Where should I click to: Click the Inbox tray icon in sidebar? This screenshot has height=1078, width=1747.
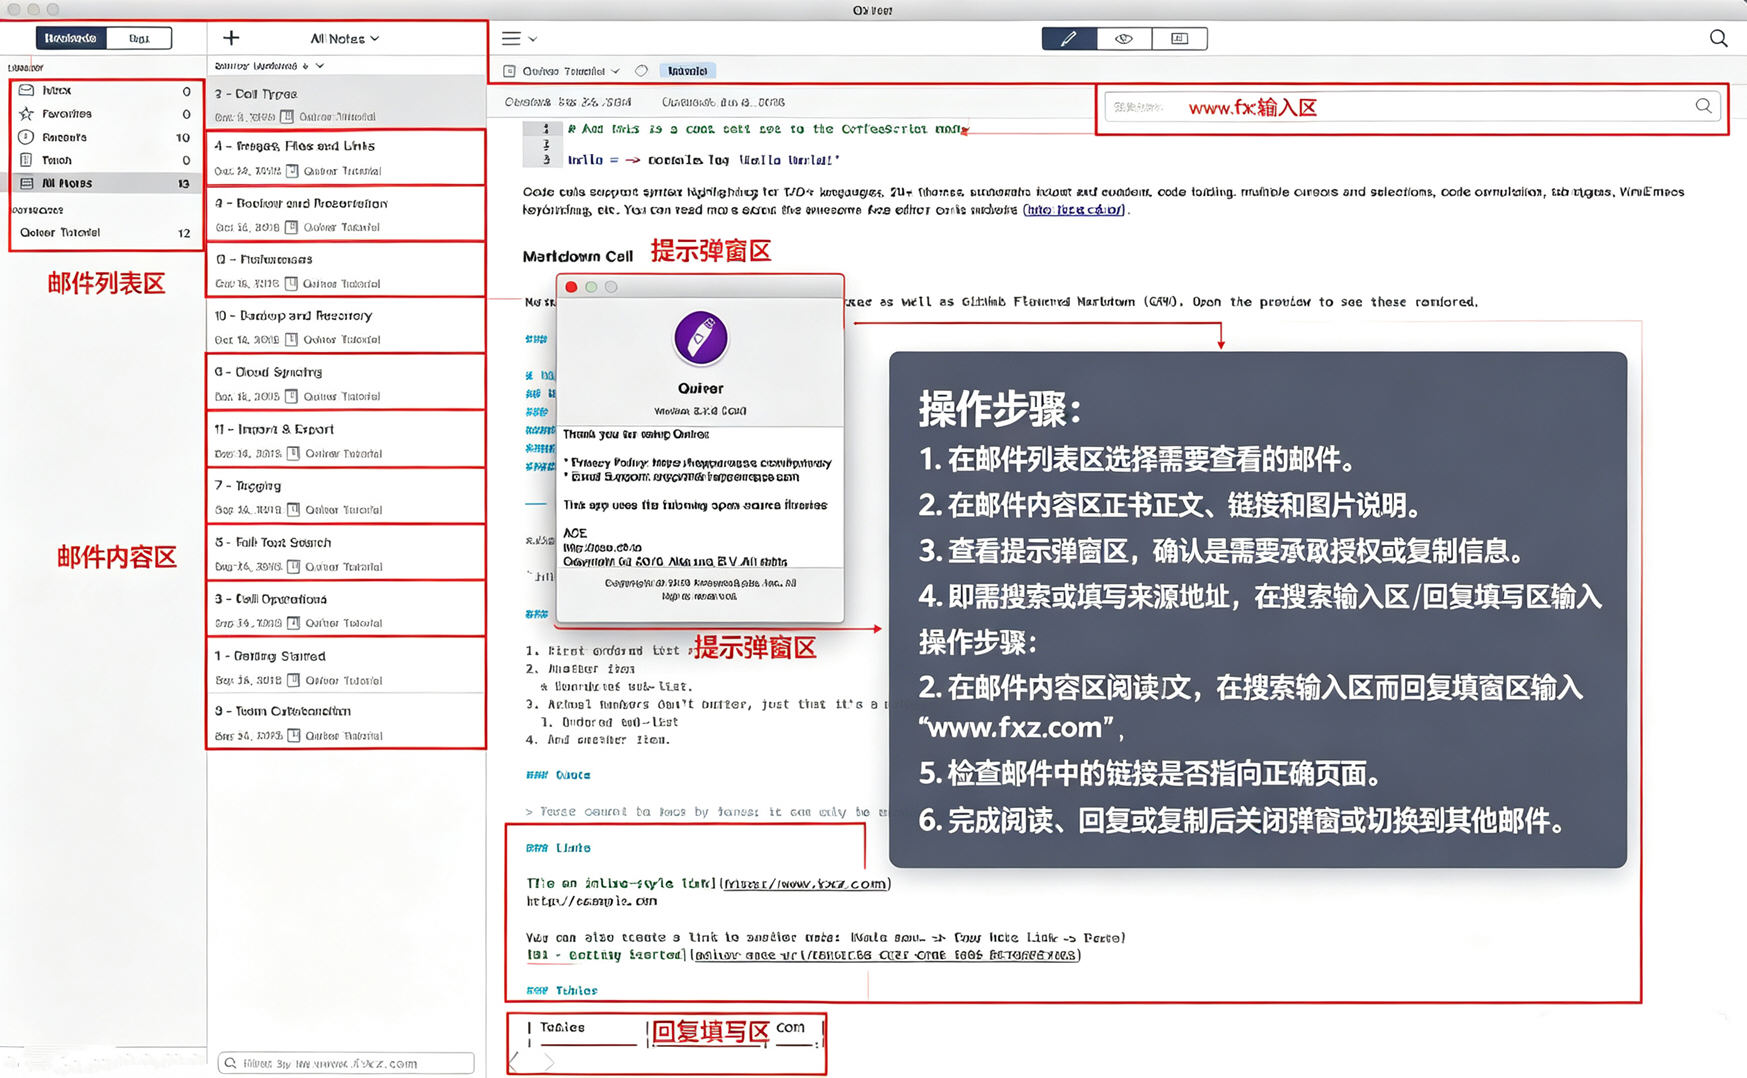pos(26,90)
